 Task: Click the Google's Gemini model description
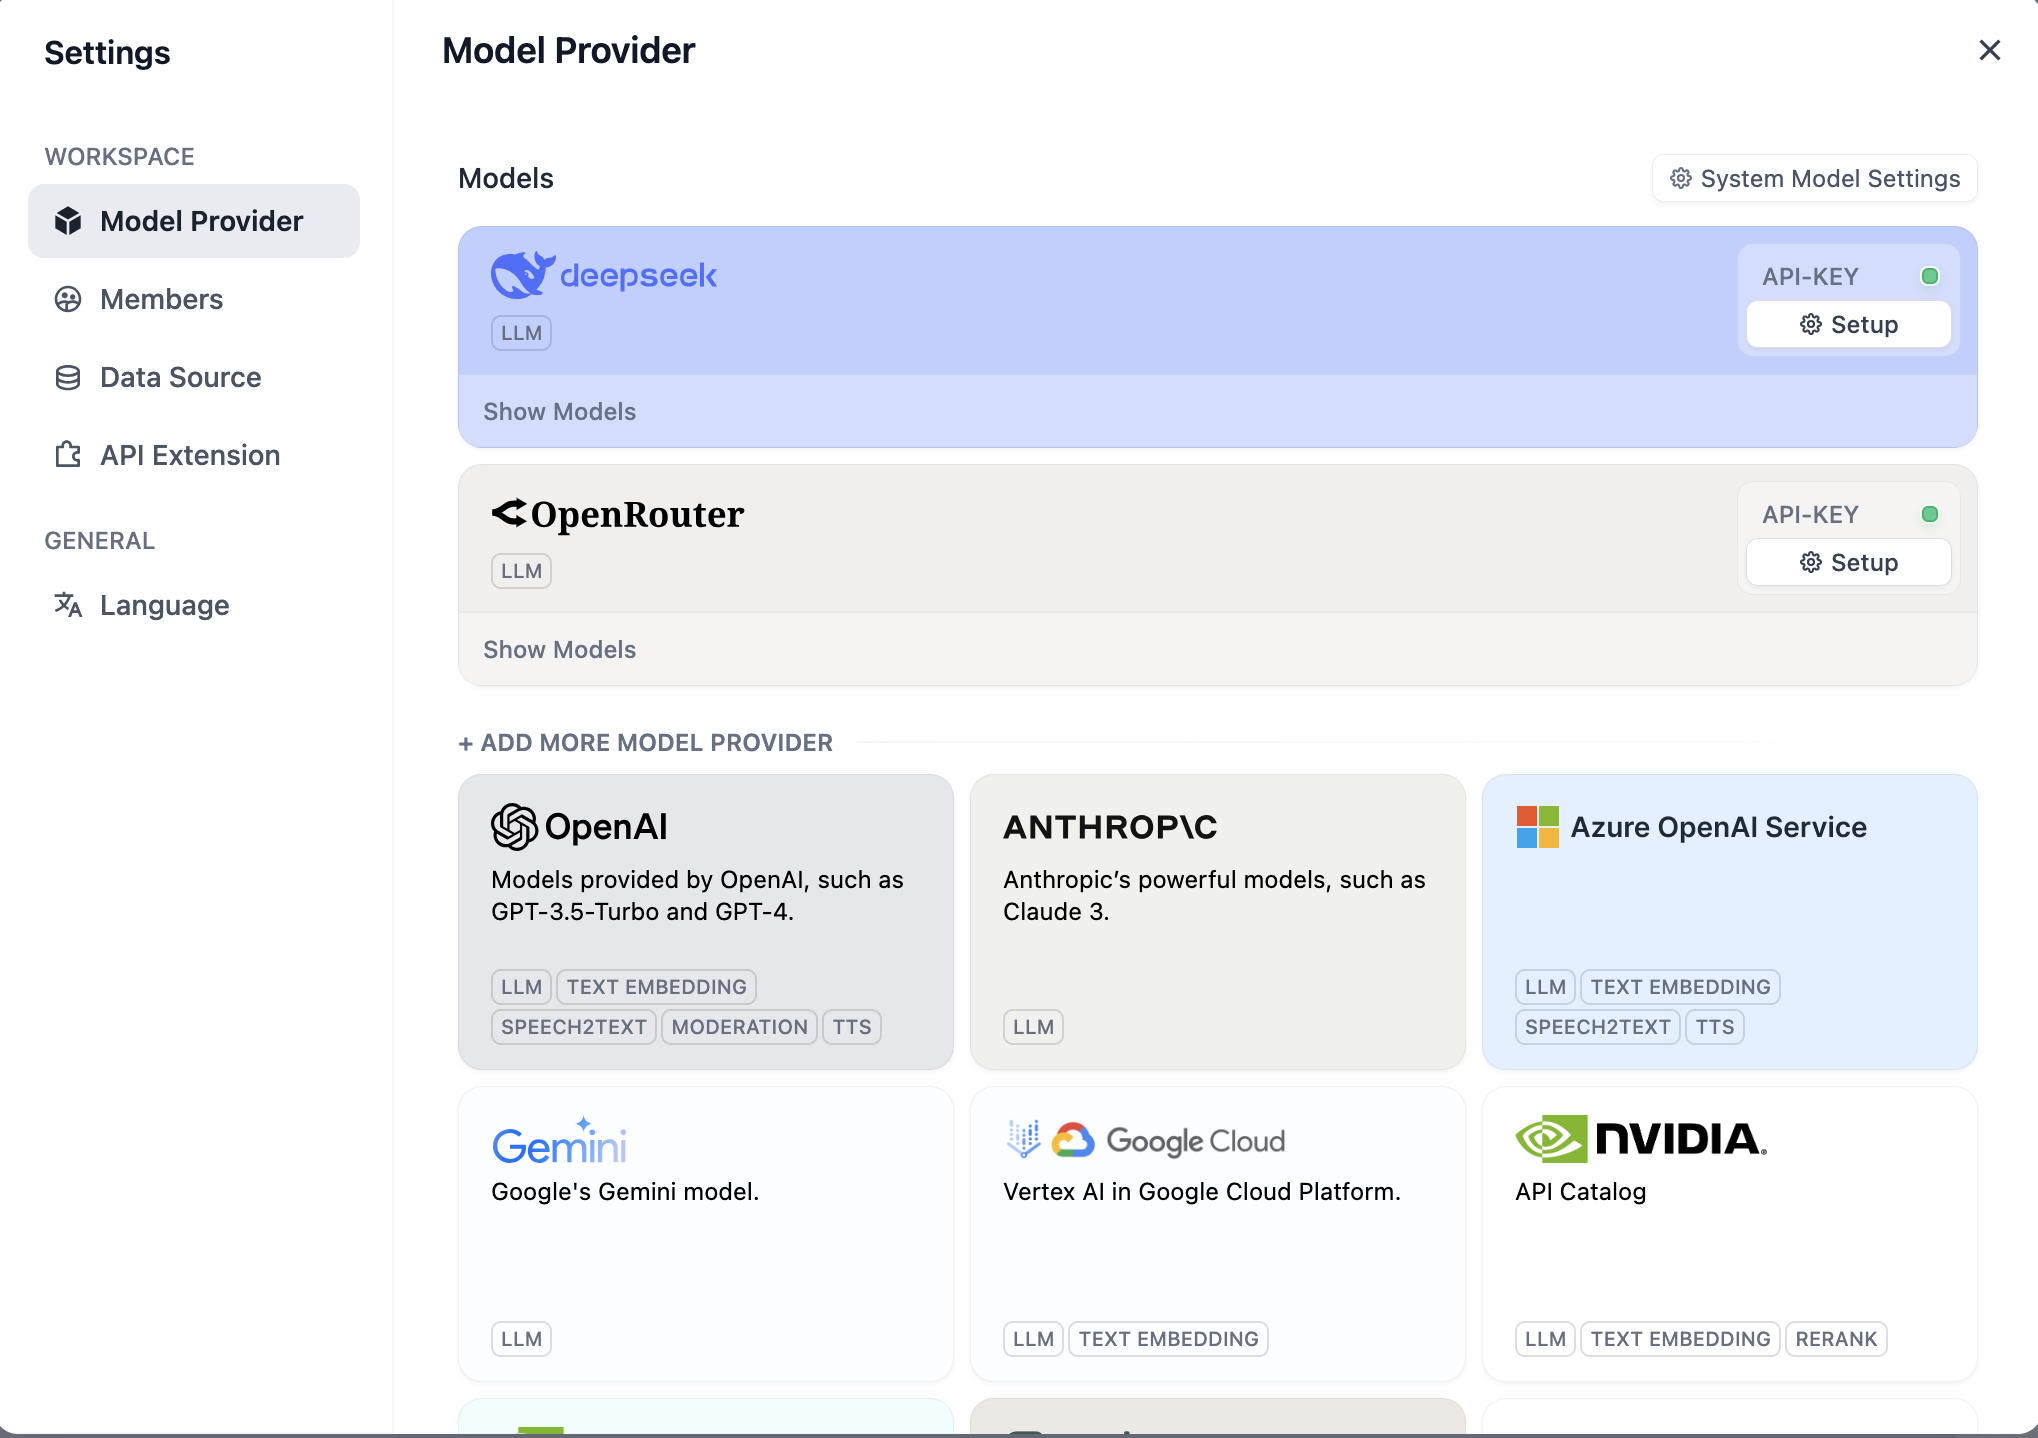pyautogui.click(x=625, y=1191)
